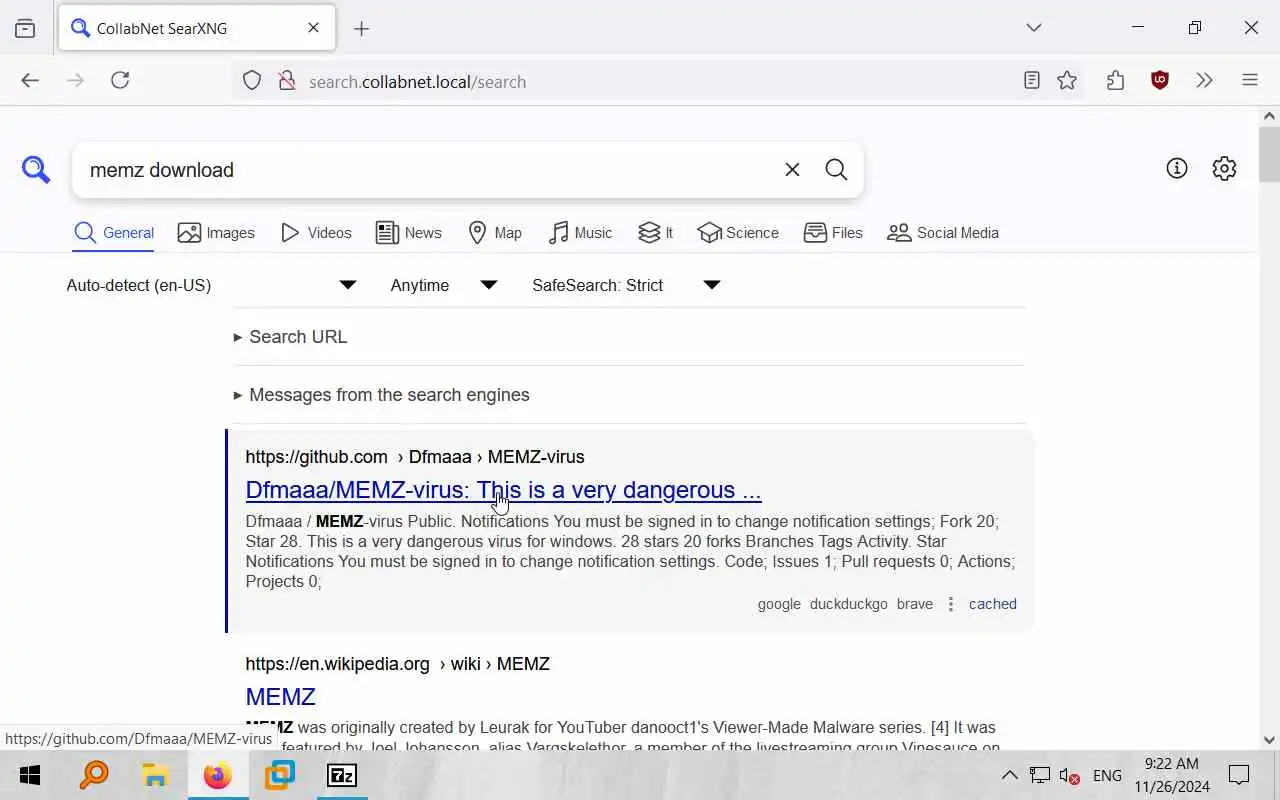
Task: Switch to the Social Media tab
Action: [943, 233]
